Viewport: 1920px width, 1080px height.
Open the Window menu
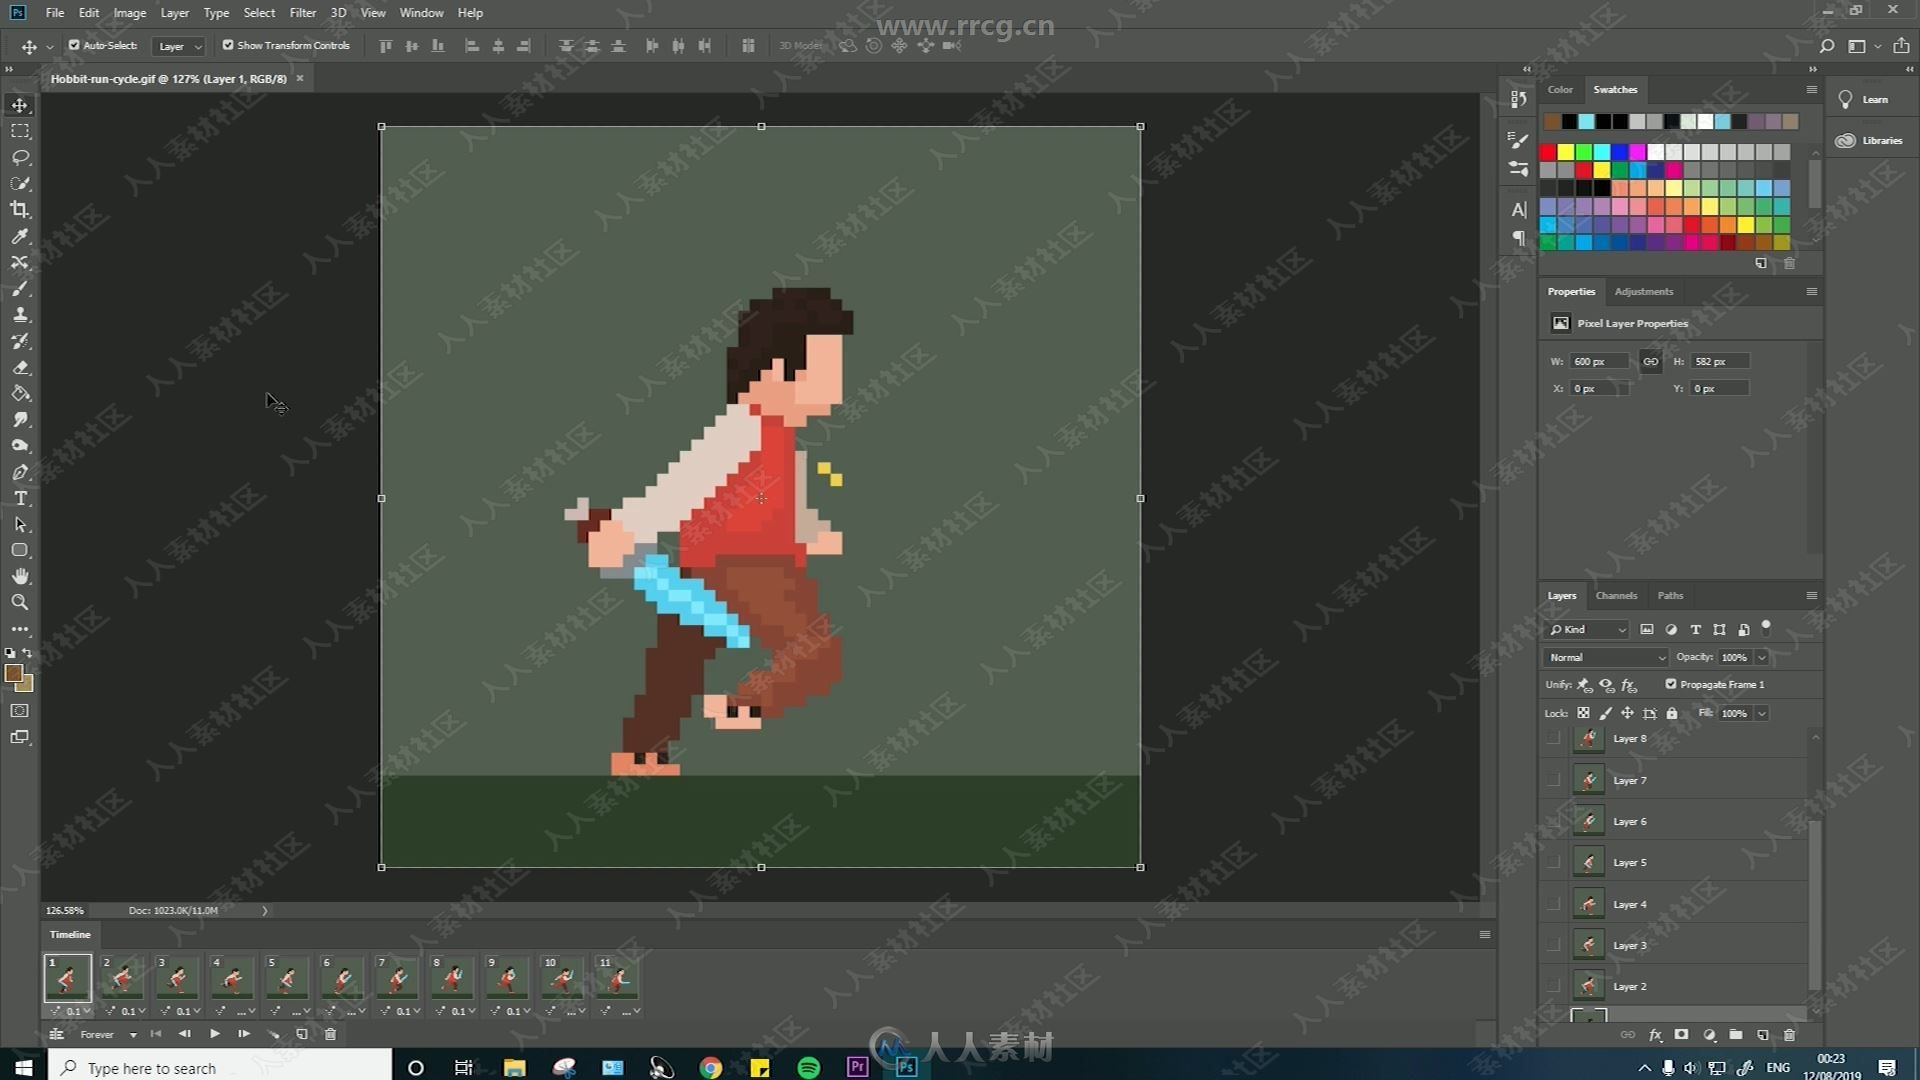421,13
